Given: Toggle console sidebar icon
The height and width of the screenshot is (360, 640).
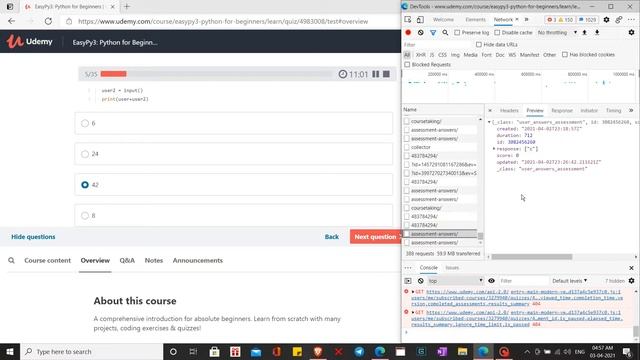Looking at the screenshot, I should point(408,281).
